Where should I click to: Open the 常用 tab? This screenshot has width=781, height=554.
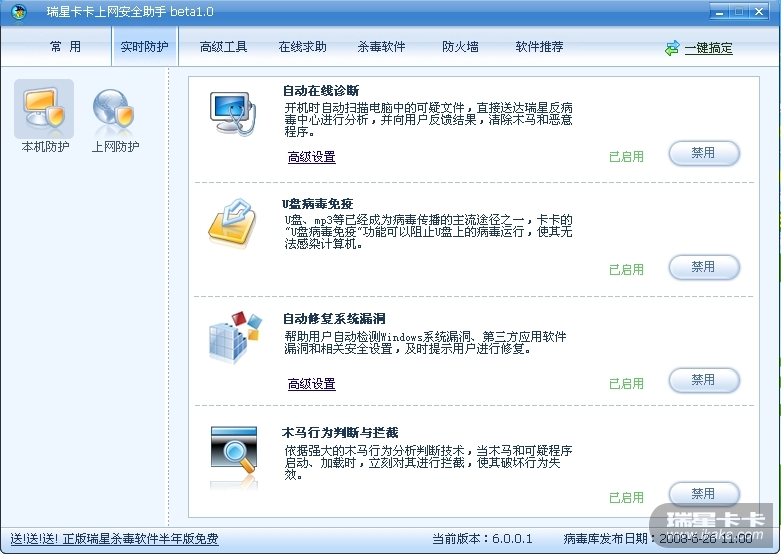click(65, 47)
